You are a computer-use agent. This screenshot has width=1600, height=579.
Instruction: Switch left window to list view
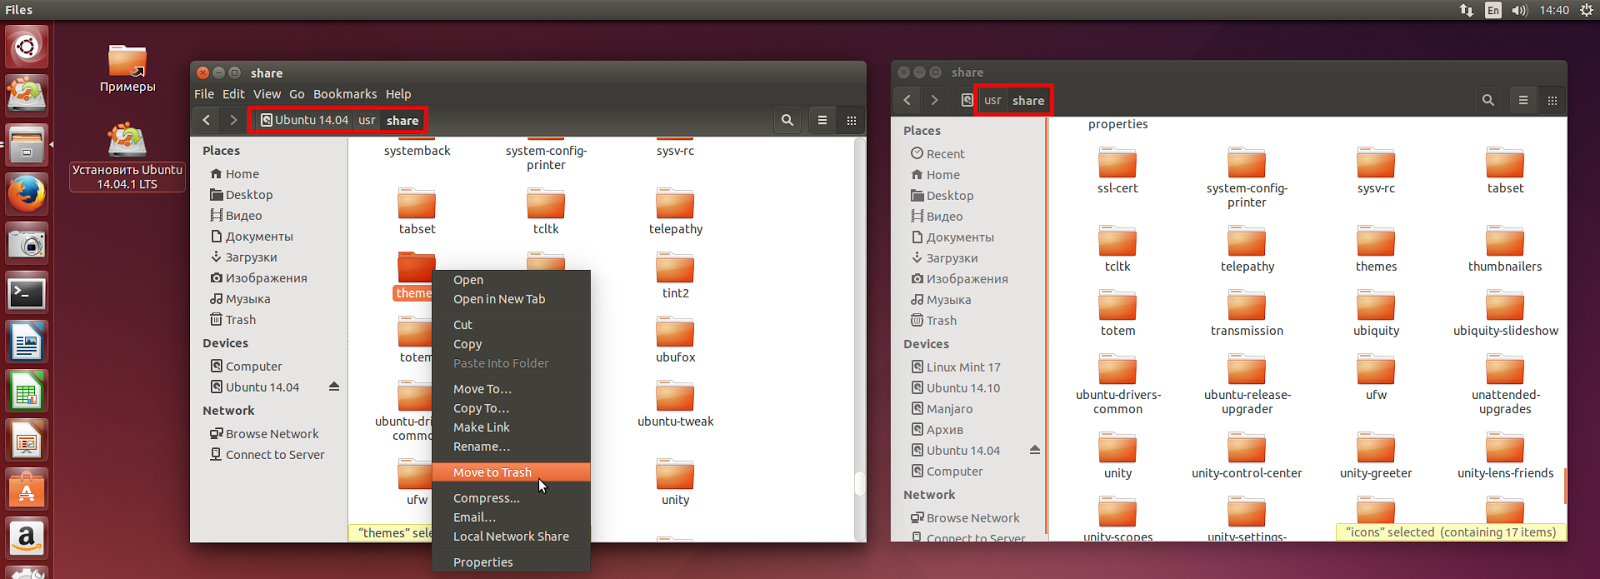pos(822,120)
